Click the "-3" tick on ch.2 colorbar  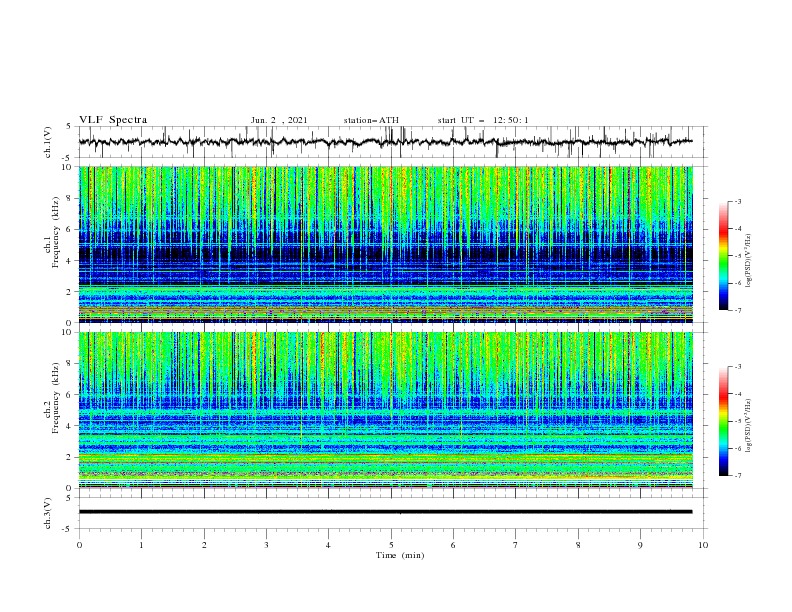point(737,367)
